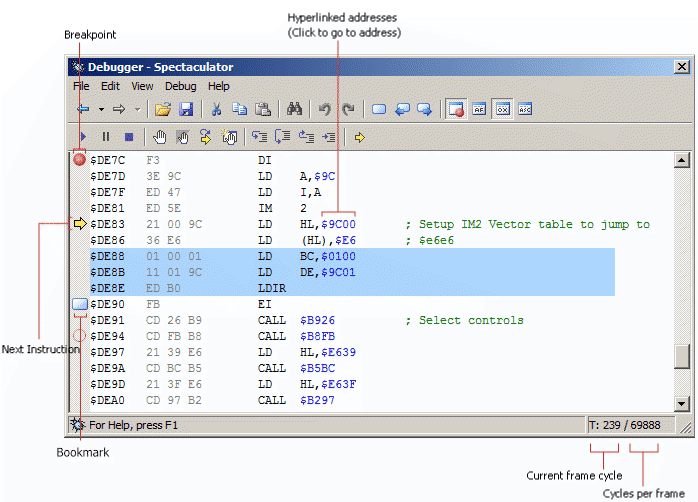This screenshot has width=698, height=502.
Task: Click the pause execution button
Action: 106,137
